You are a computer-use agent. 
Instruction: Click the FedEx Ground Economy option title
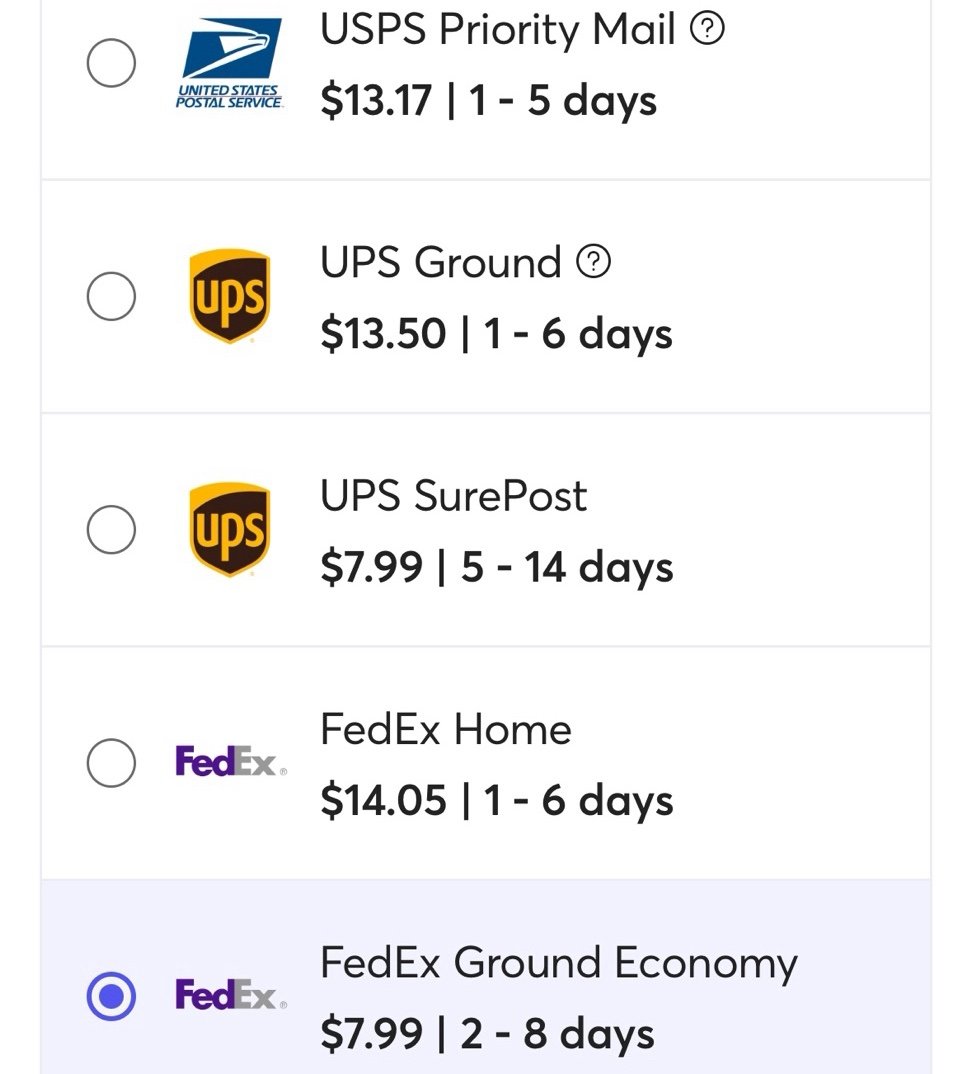558,962
